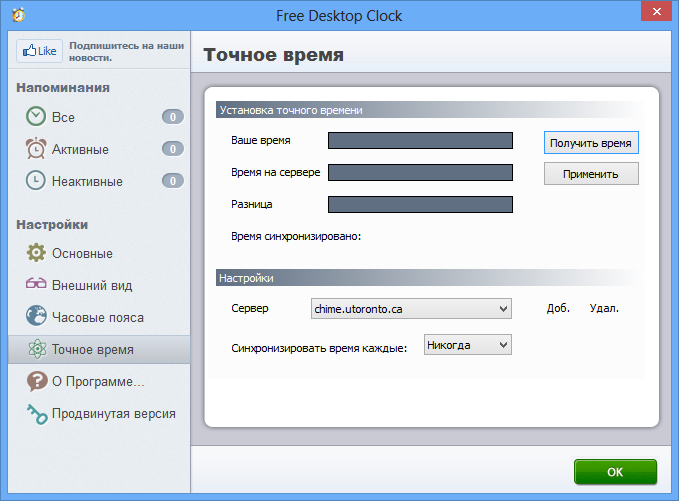Click the Установка точного времени section header
Image resolution: width=679 pixels, height=501 pixels.
click(431, 110)
